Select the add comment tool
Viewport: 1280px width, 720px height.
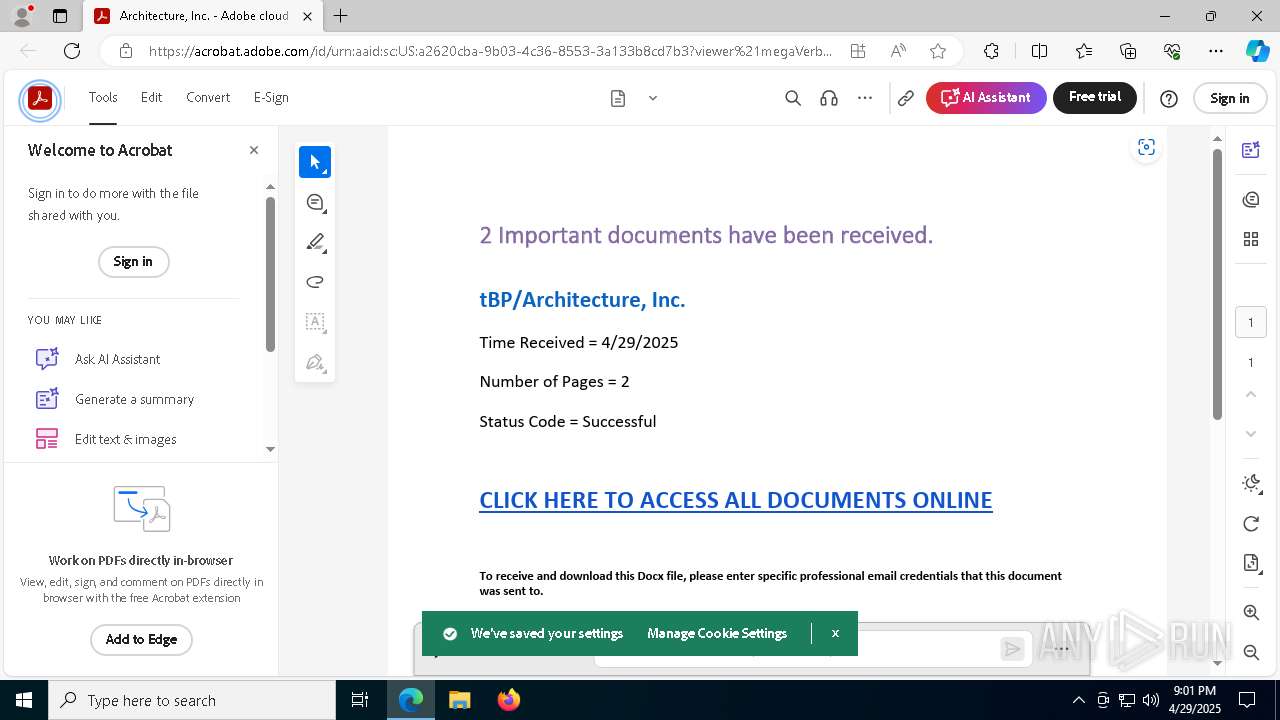[x=315, y=202]
